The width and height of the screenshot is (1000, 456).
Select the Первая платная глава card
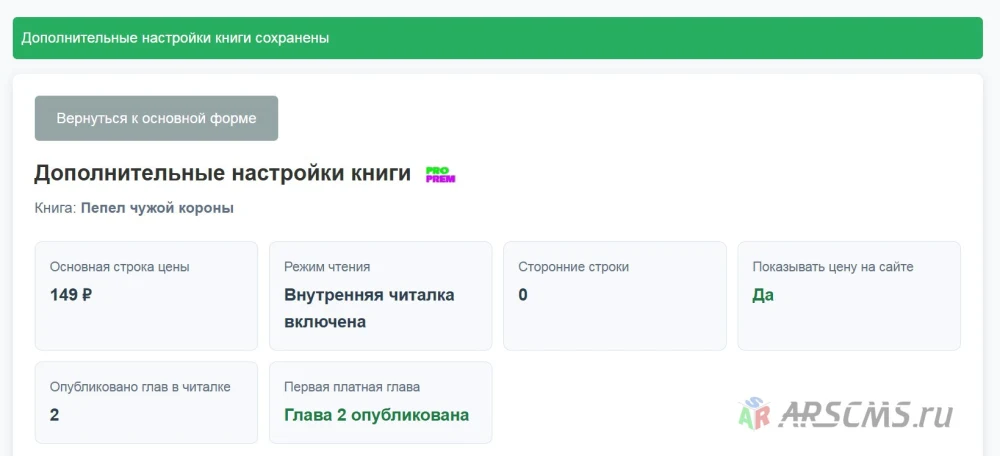(381, 402)
